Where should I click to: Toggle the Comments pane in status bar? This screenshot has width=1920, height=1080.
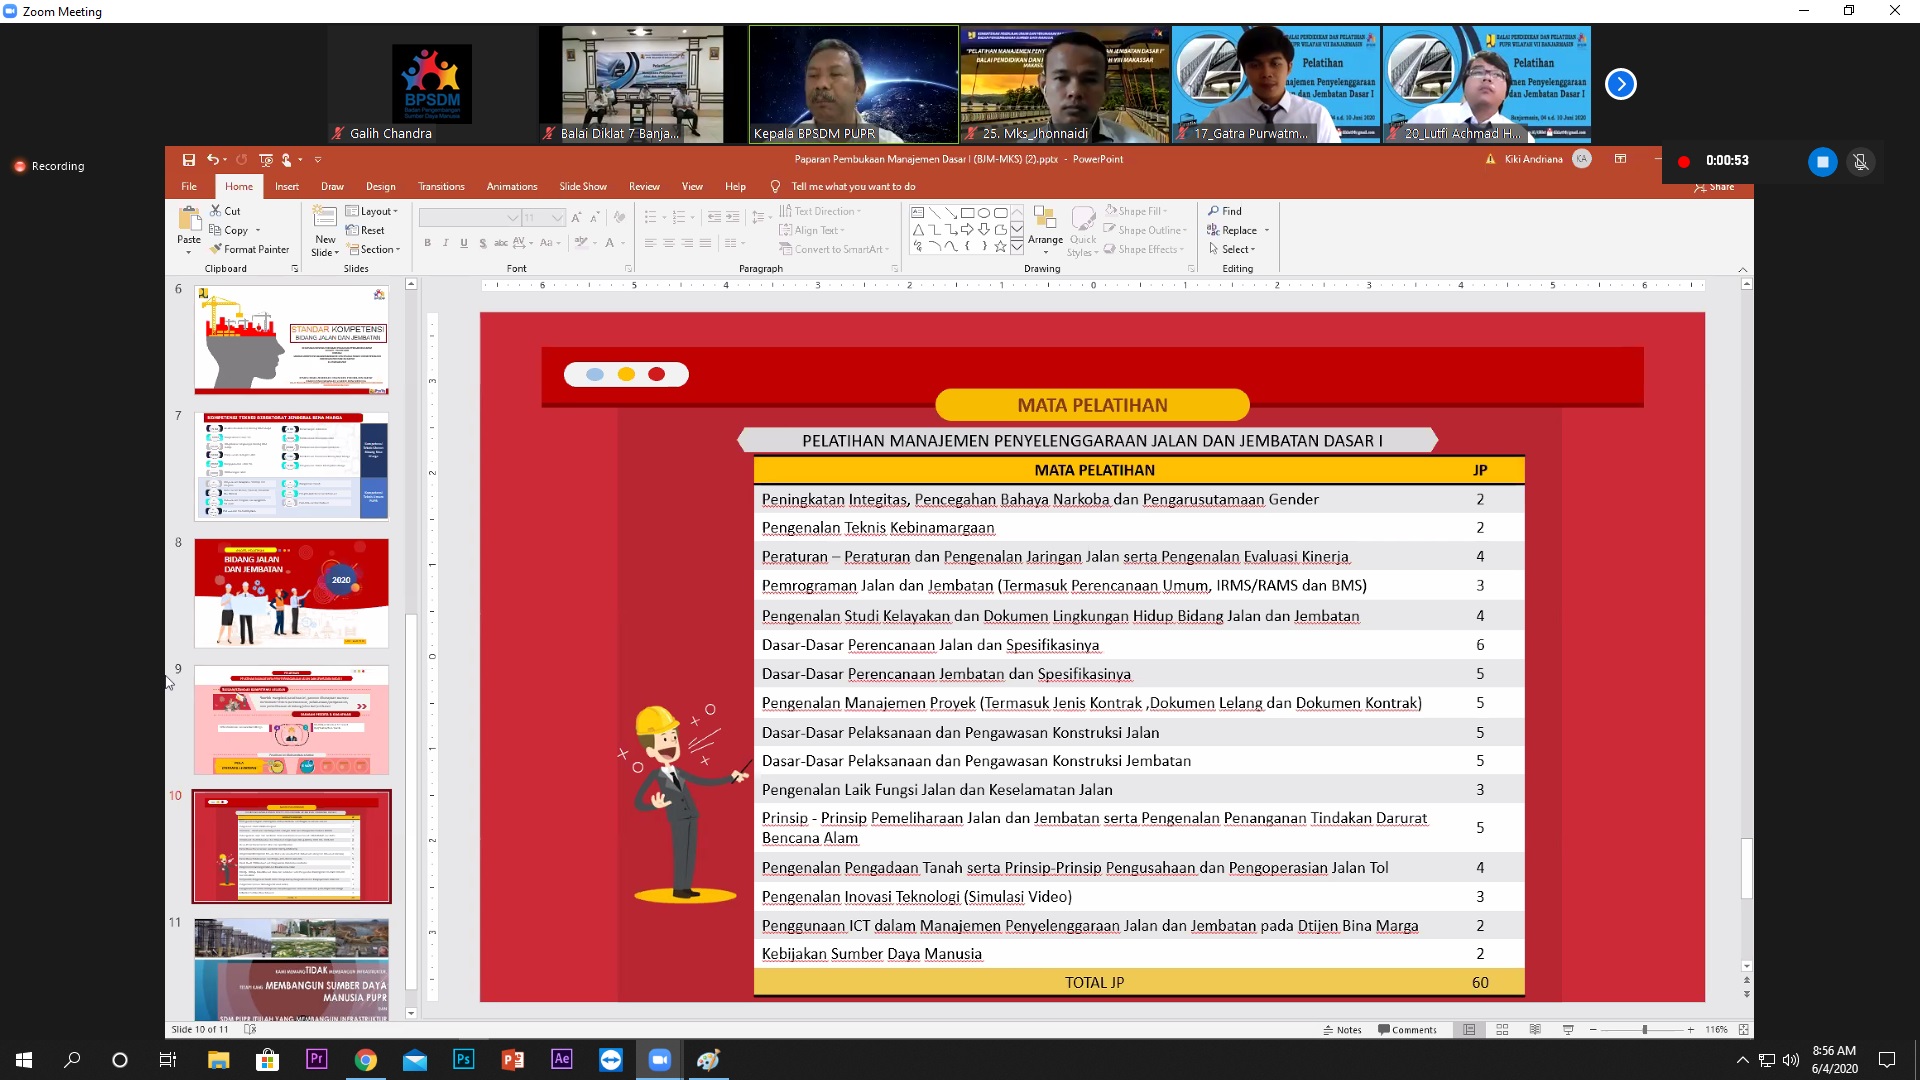pos(1407,1029)
